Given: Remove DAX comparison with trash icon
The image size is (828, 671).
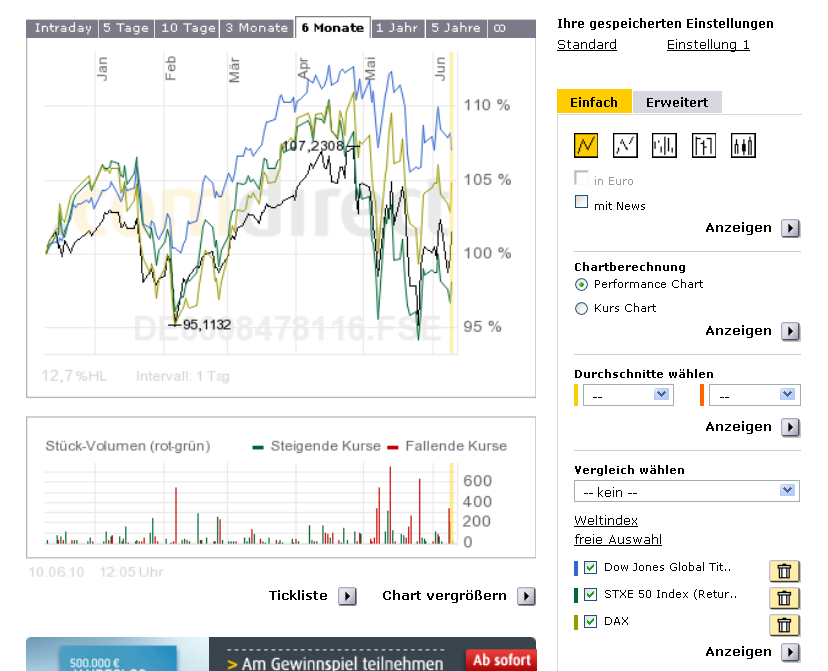Looking at the screenshot, I should click(x=784, y=625).
